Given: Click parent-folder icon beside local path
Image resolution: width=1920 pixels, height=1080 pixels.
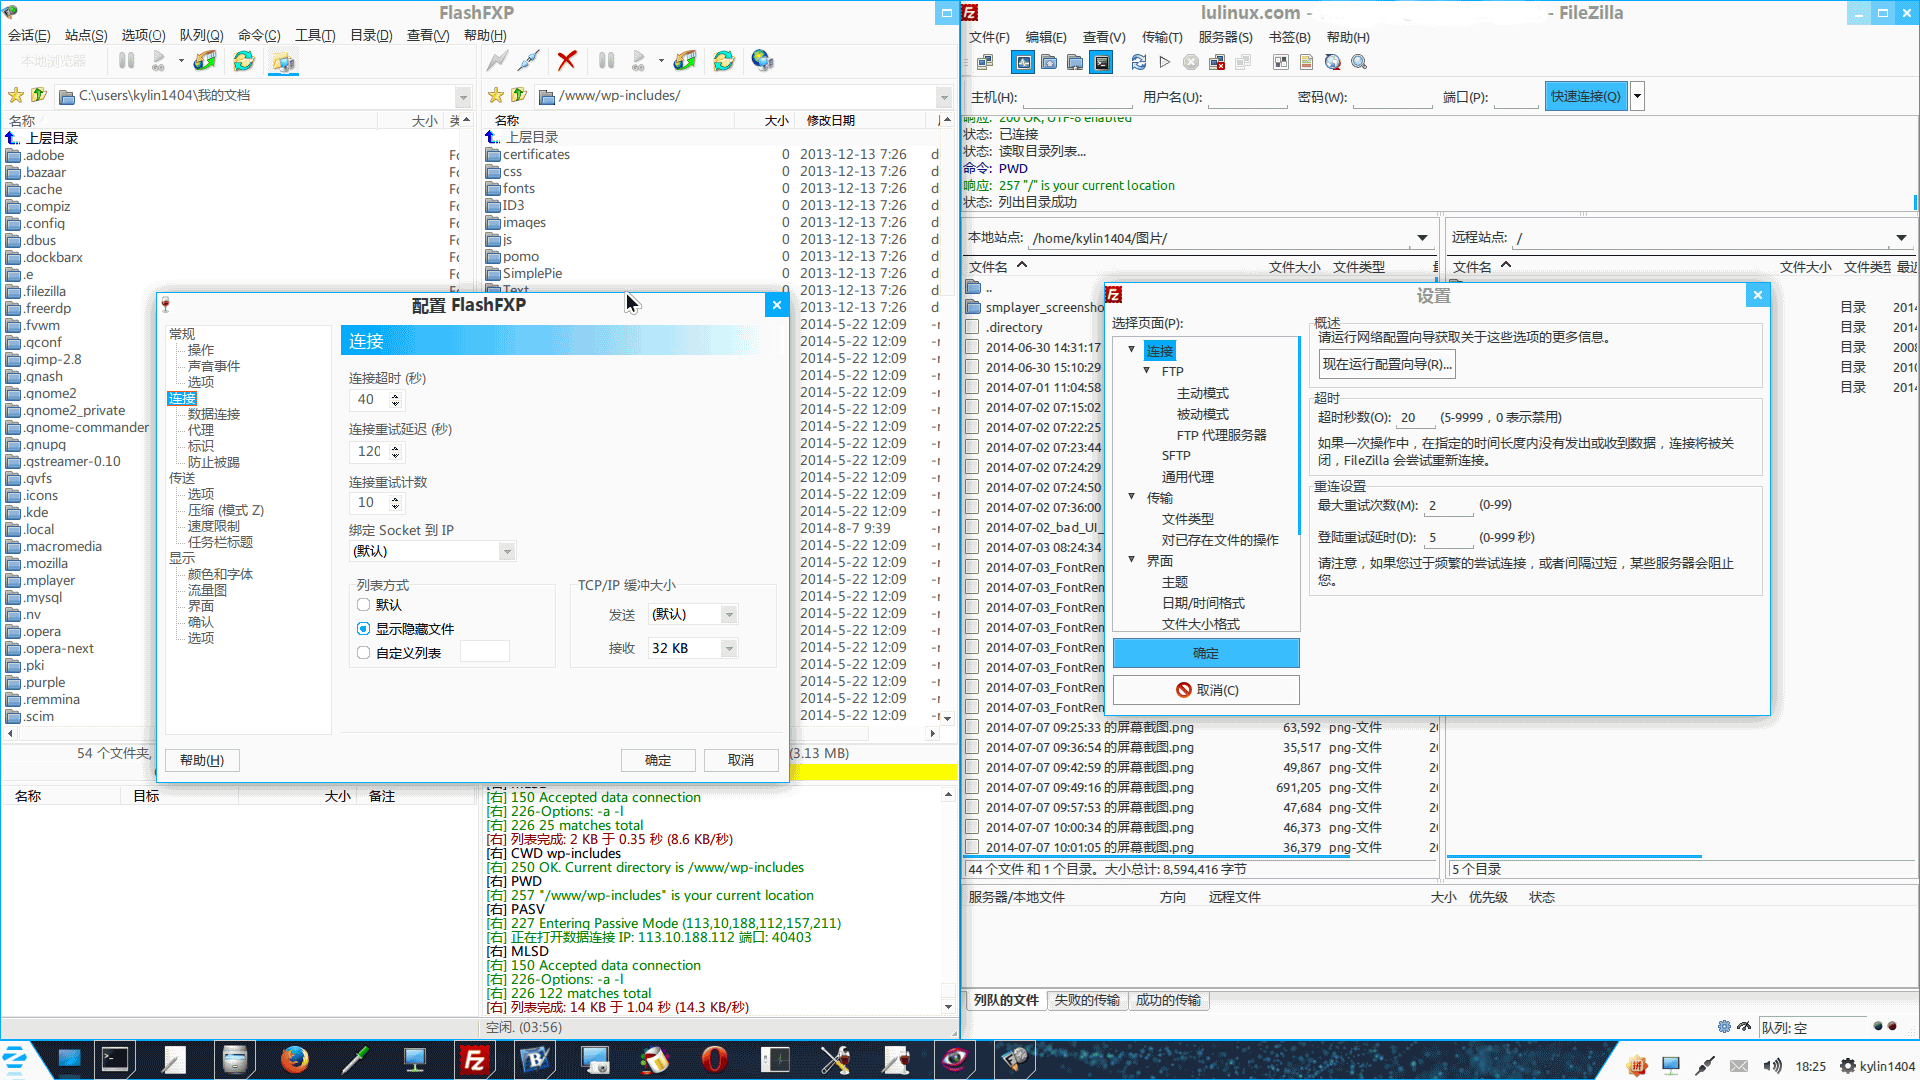Looking at the screenshot, I should click(39, 95).
